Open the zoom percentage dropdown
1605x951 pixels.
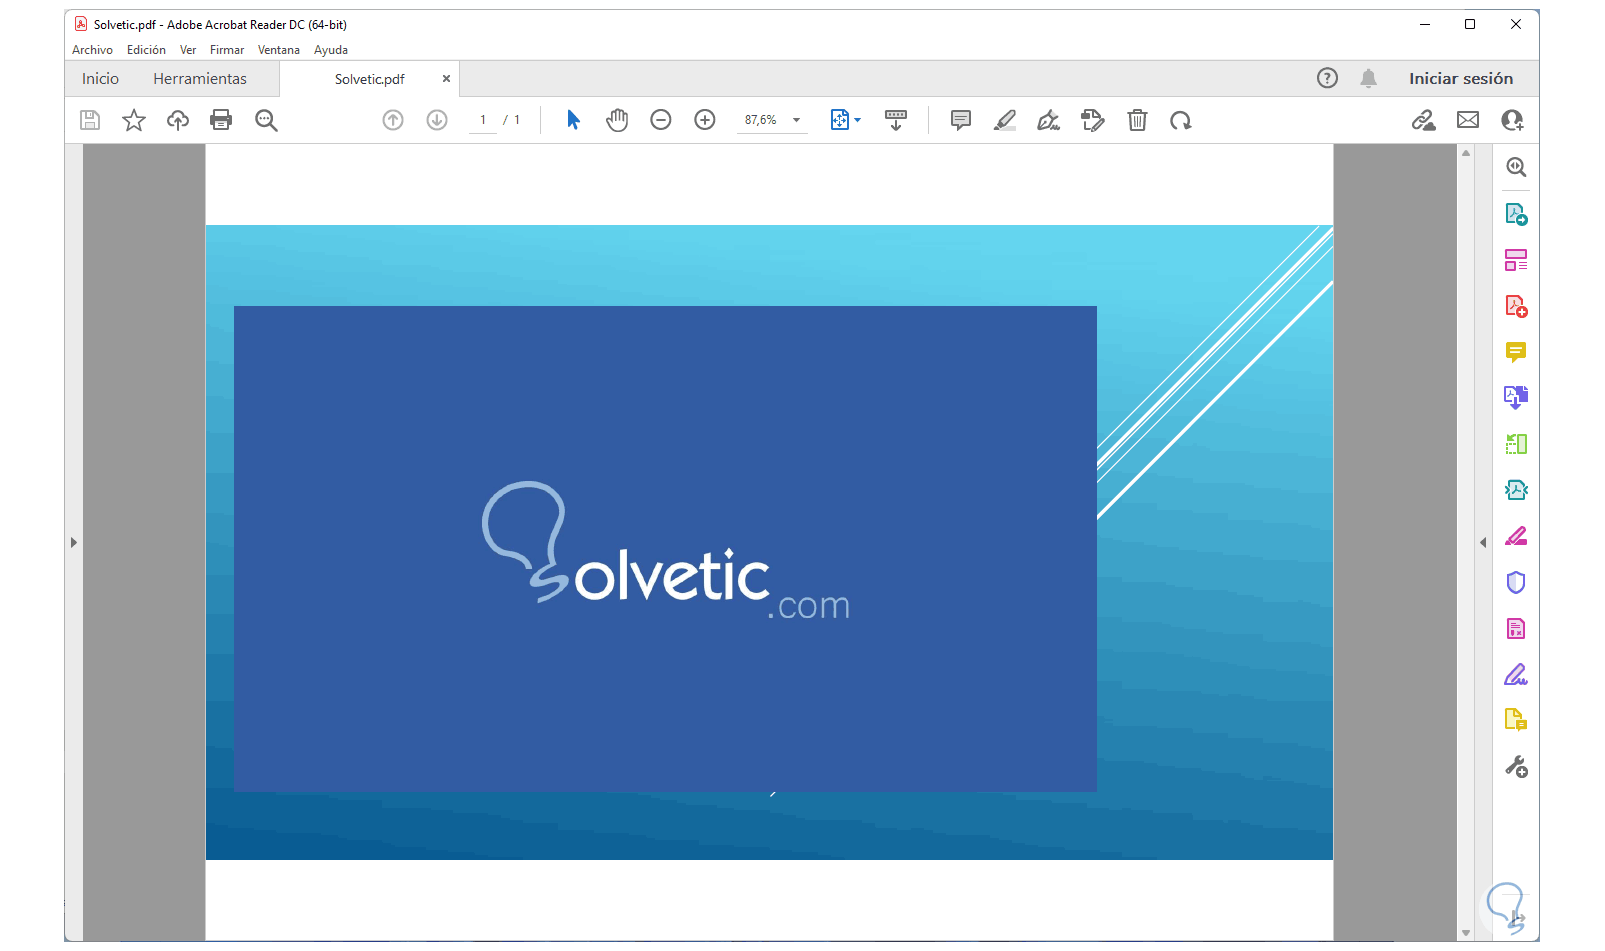[x=797, y=120]
